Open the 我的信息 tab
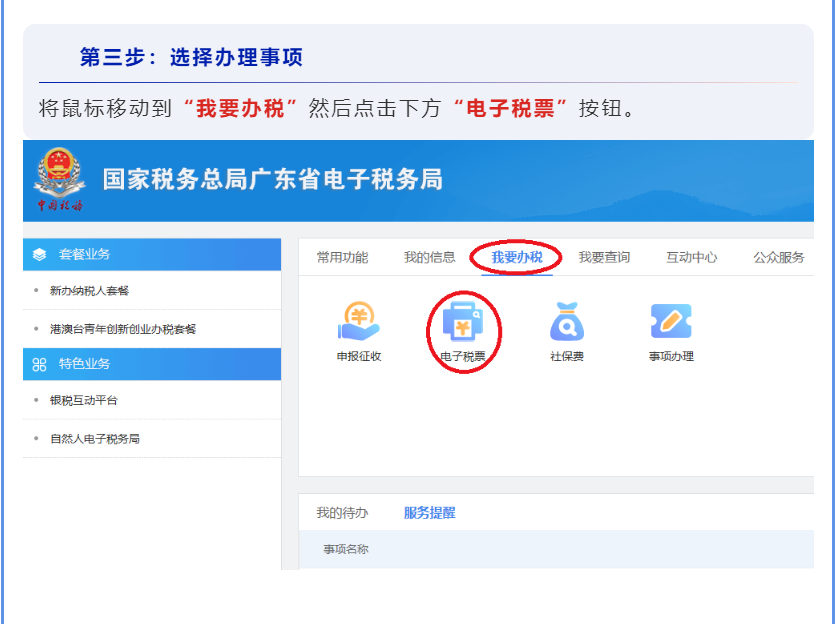The width and height of the screenshot is (836, 624). pyautogui.click(x=429, y=258)
